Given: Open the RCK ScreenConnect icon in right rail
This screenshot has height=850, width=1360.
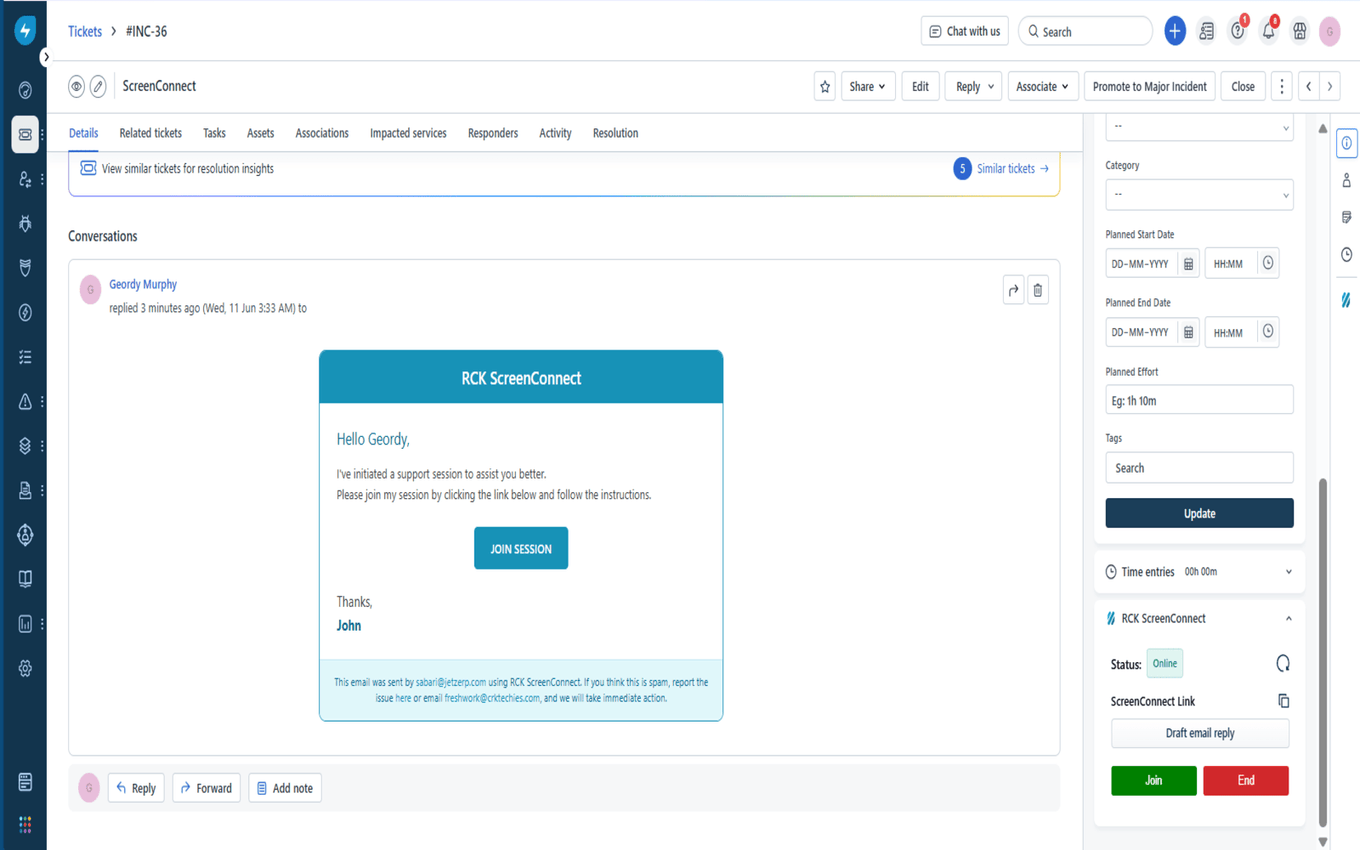Looking at the screenshot, I should 1346,300.
